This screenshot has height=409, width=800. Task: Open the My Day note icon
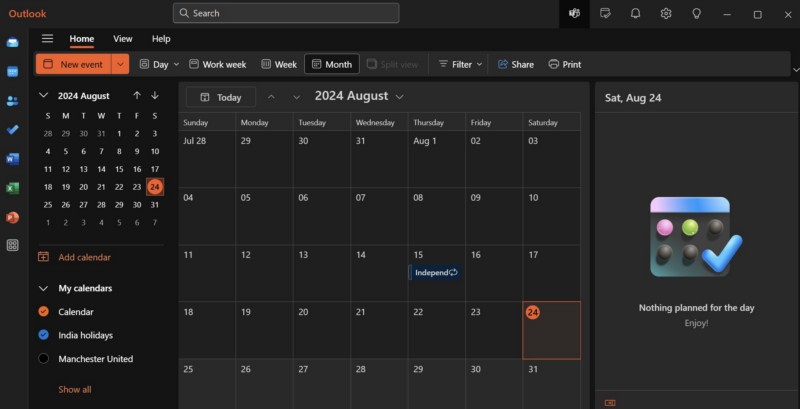pos(605,14)
